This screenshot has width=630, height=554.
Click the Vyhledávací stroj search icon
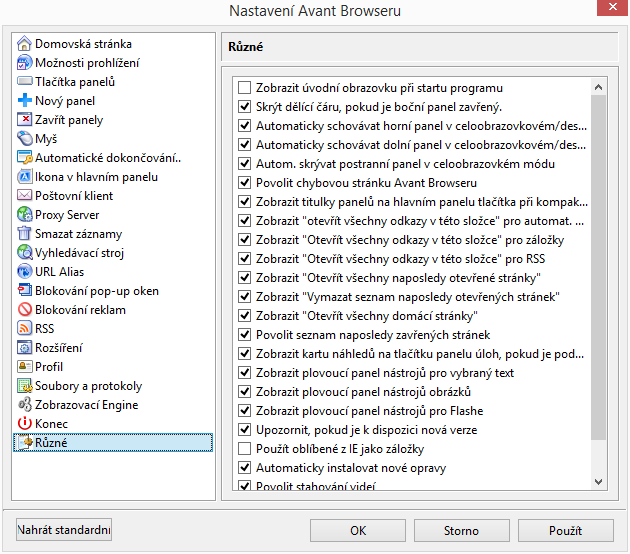point(25,252)
